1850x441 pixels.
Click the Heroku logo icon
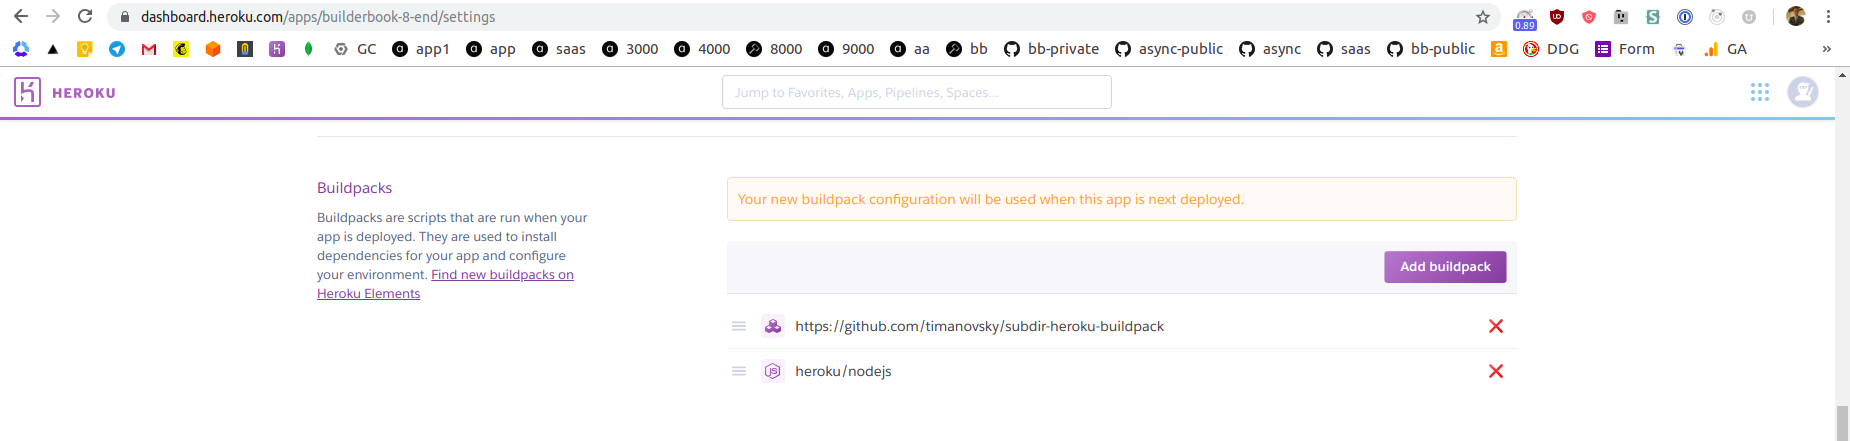point(27,92)
